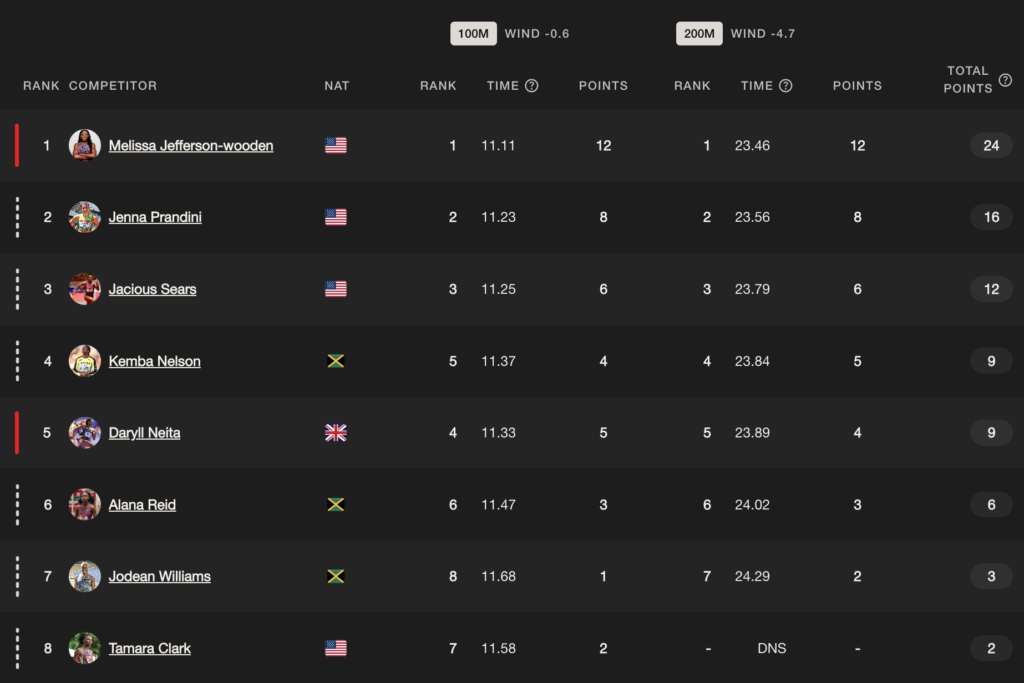Click the USA flag beside Tamara Clark
Image resolution: width=1024 pixels, height=683 pixels.
click(x=336, y=648)
